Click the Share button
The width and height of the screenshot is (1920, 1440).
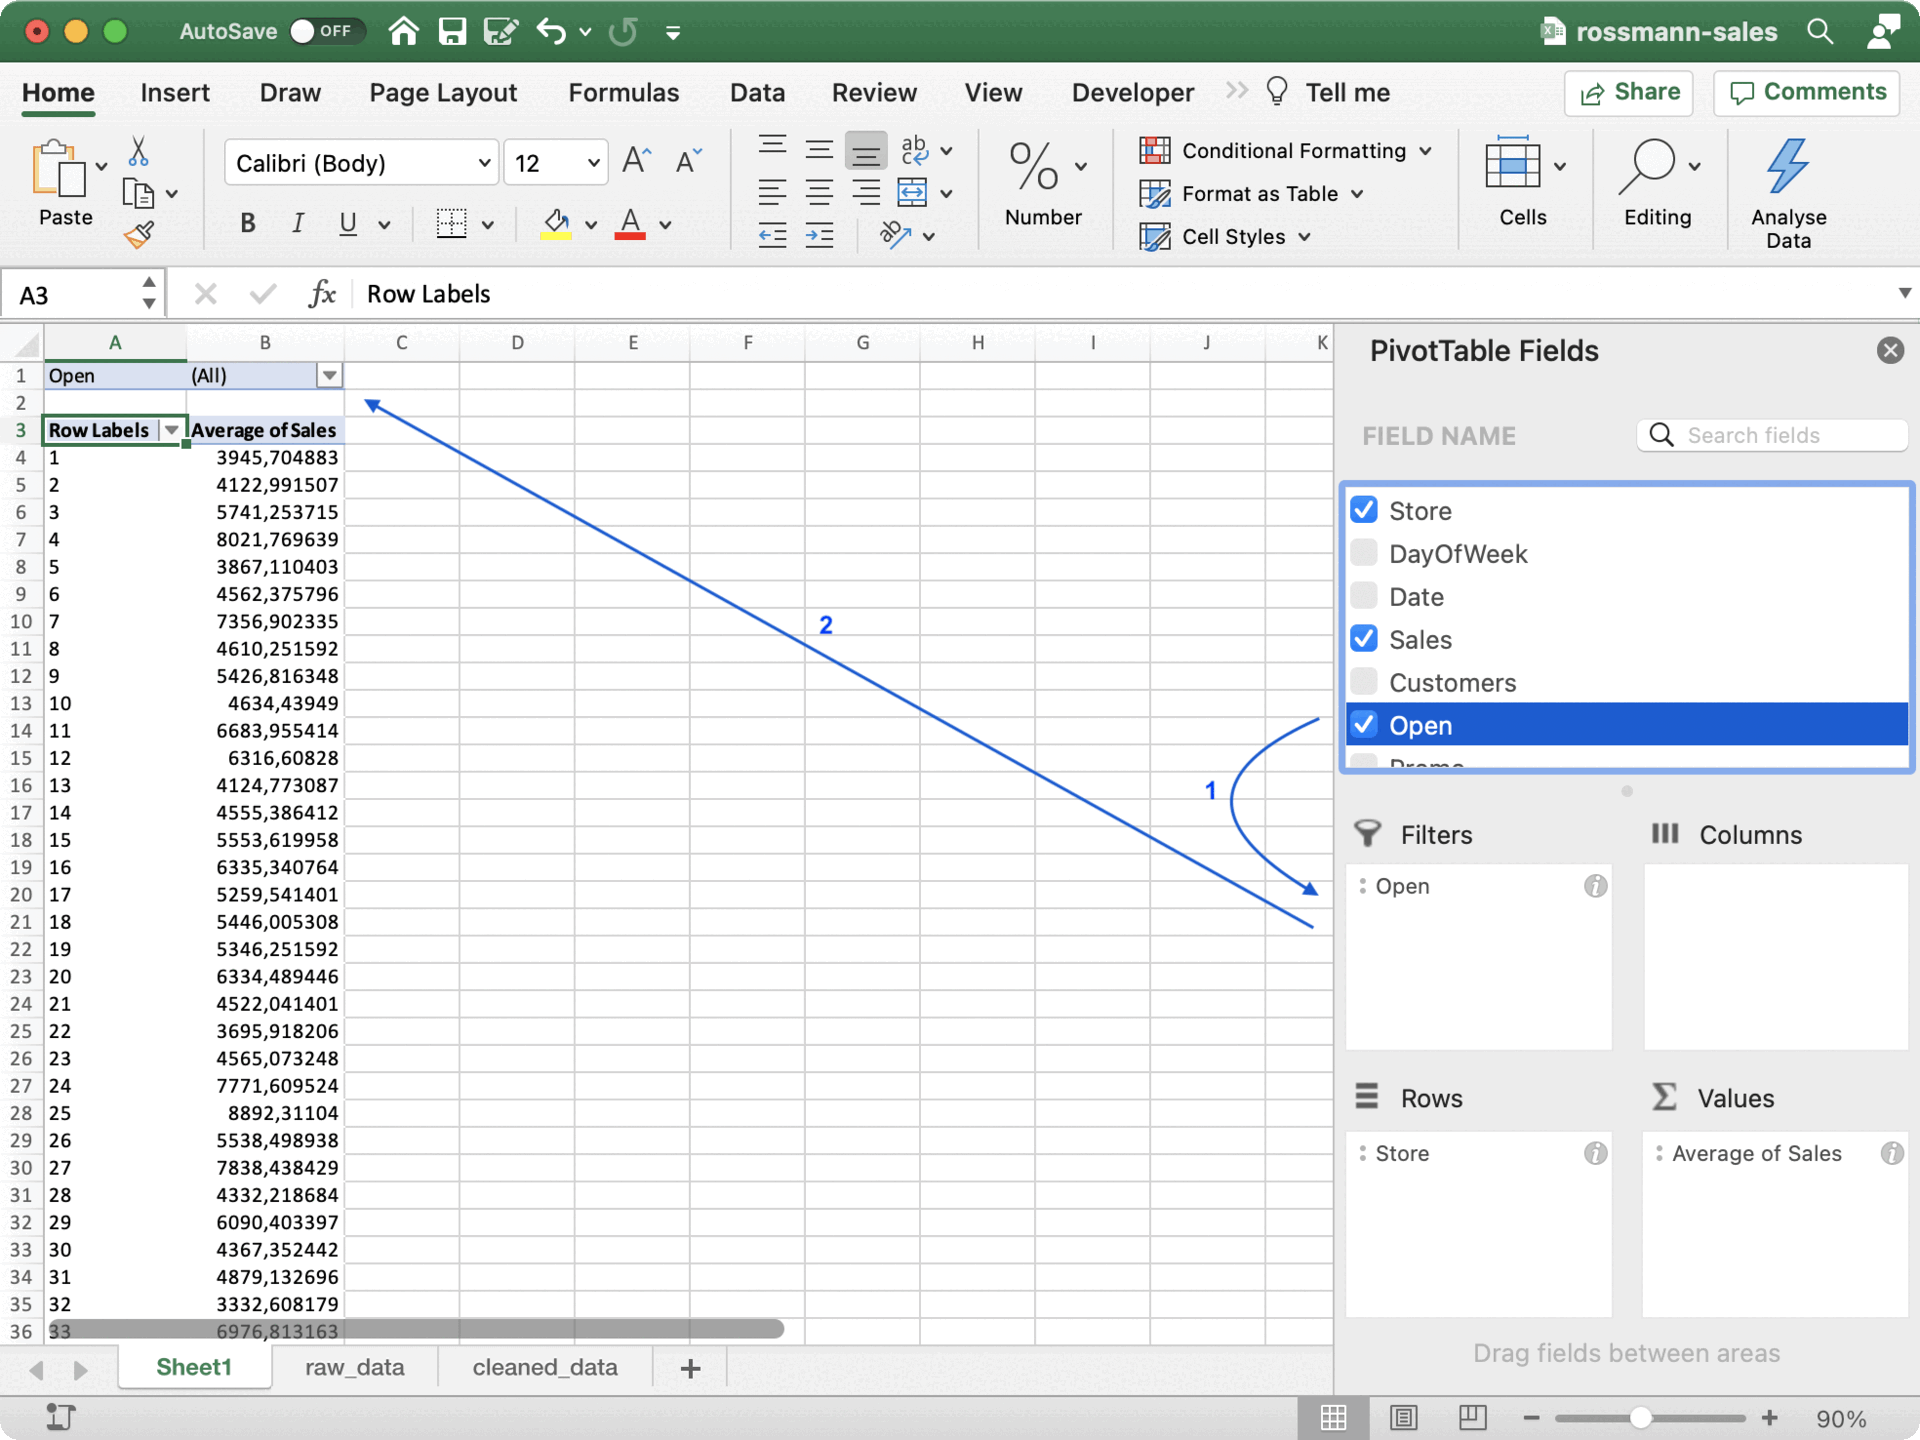[x=1629, y=93]
